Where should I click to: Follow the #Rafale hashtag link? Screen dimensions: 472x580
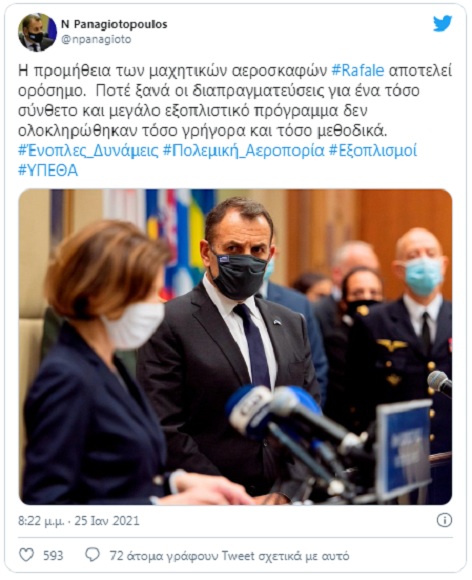358,70
